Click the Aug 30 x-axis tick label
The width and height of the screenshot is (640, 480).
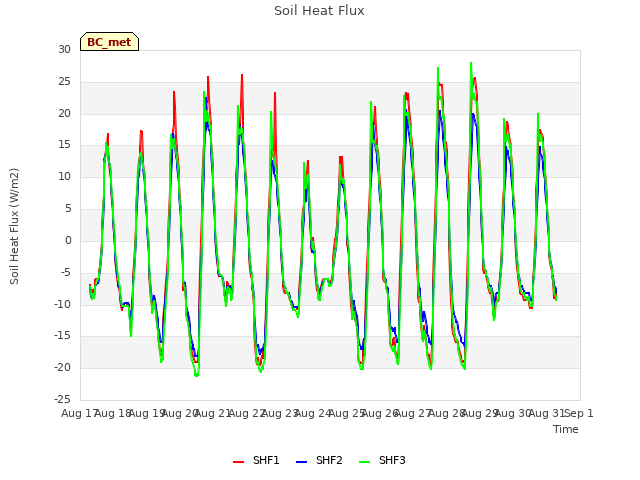point(513,413)
